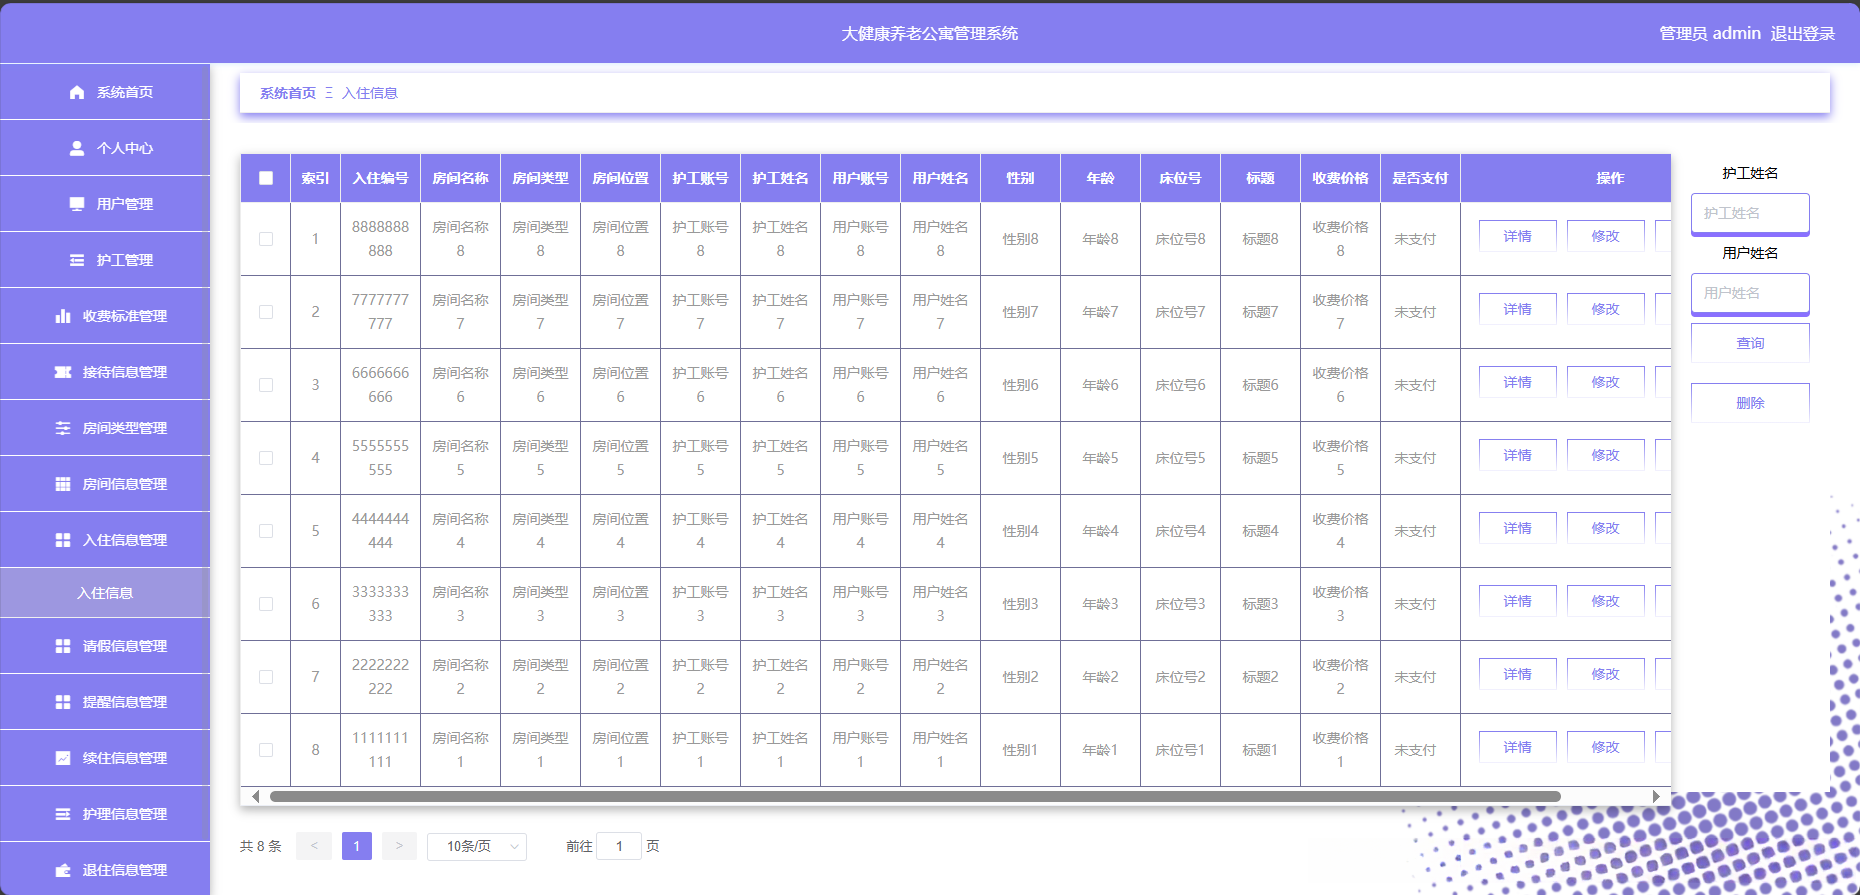Viewport: 1860px width, 895px height.
Task: Open 护理信息管理 in the sidebar
Action: (105, 814)
